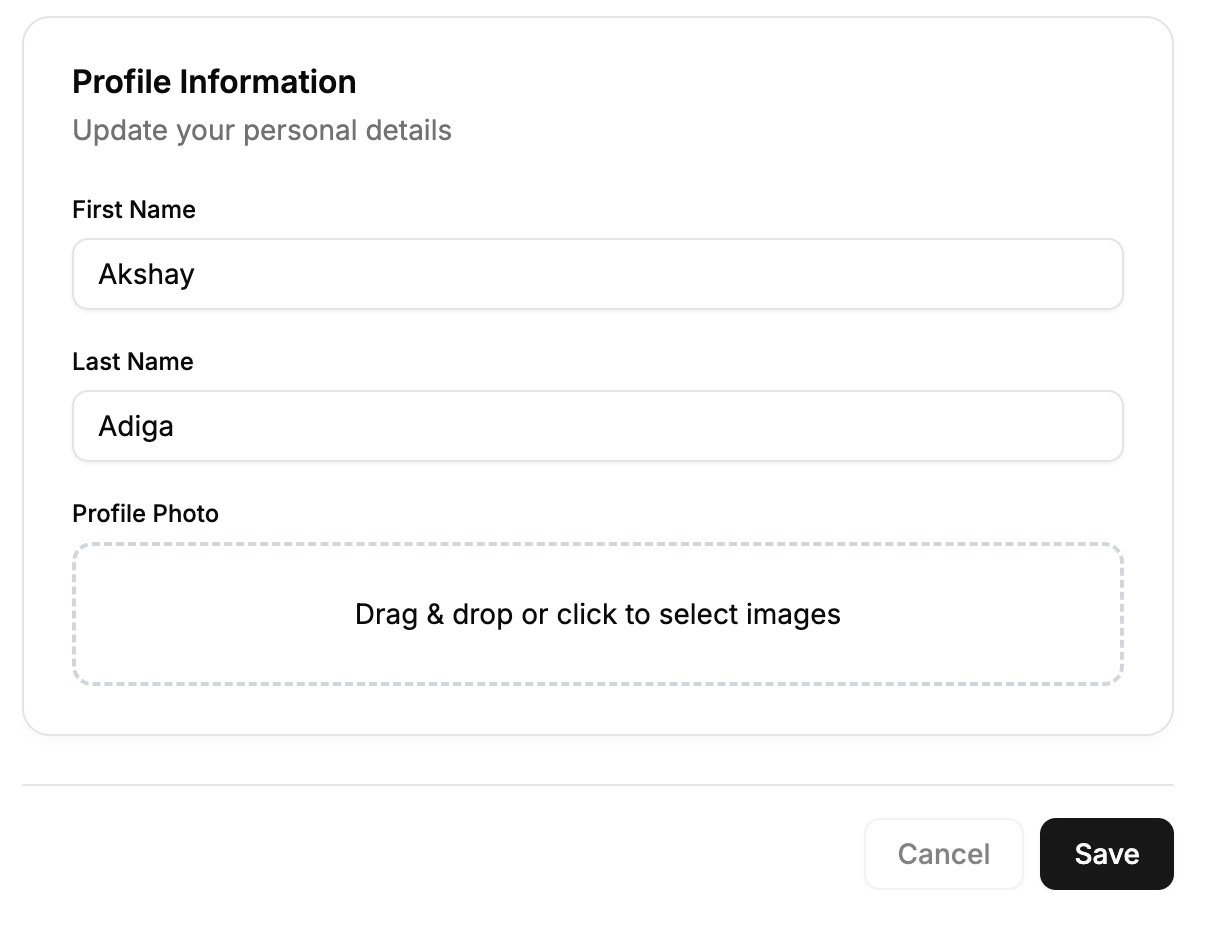This screenshot has height=926, width=1208.
Task: Click the Profile Information heading
Action: [x=214, y=82]
